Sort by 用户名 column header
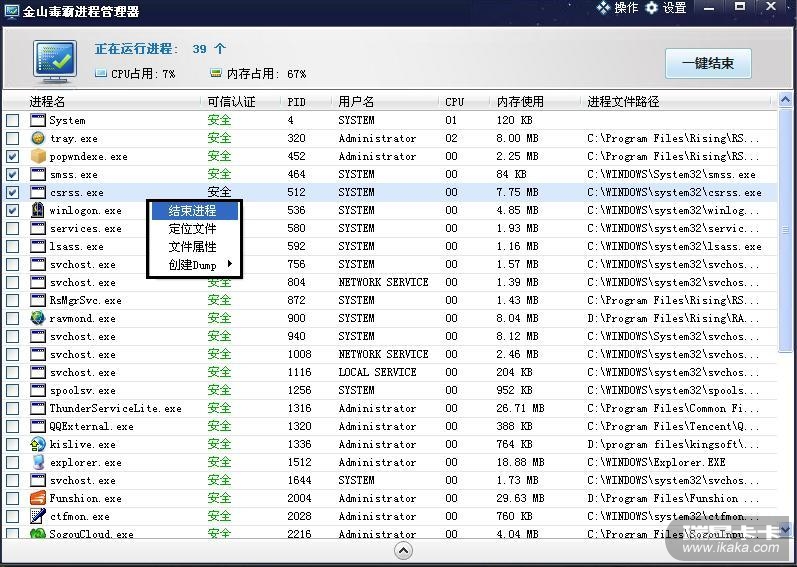Image resolution: width=797 pixels, height=567 pixels. (356, 102)
